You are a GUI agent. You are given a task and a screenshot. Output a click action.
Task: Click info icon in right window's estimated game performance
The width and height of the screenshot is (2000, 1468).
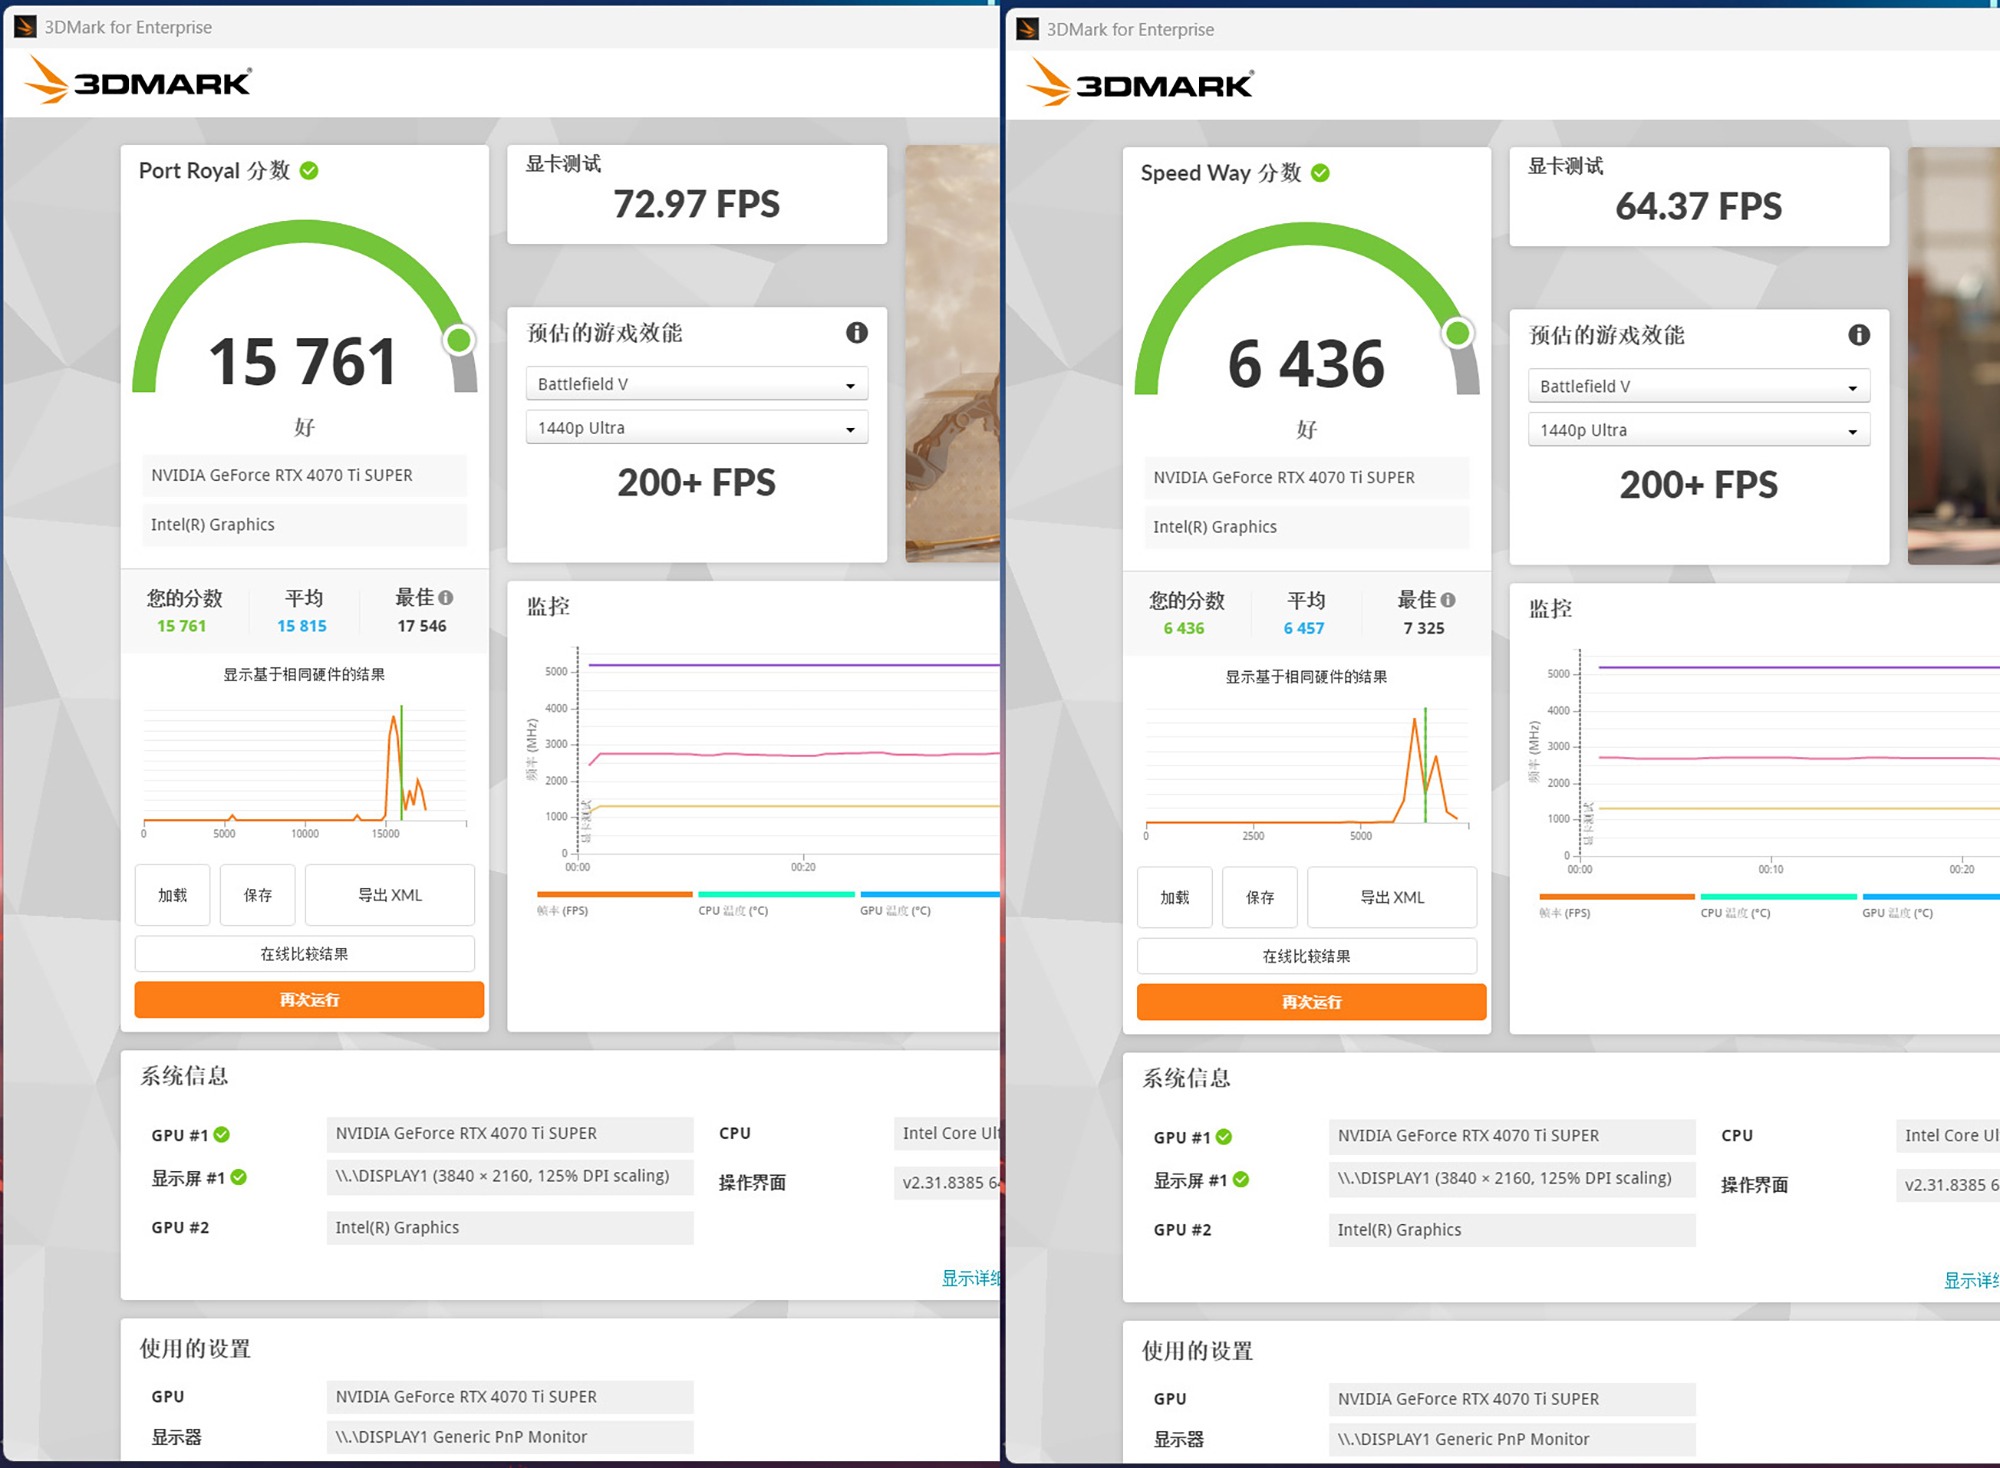click(x=1858, y=335)
